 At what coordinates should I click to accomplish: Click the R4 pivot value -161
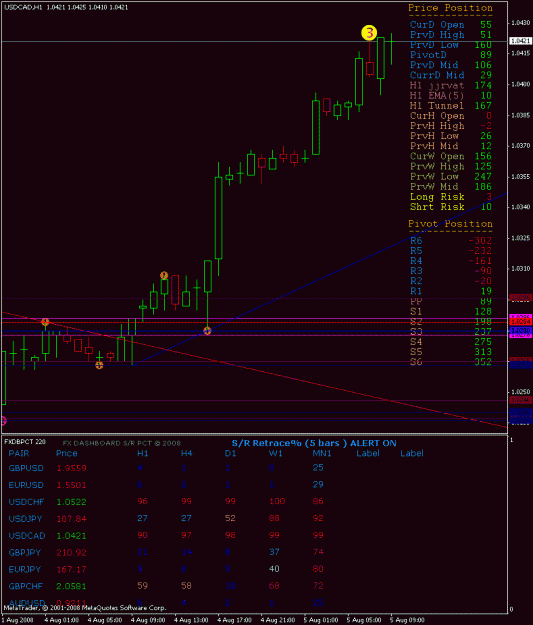pos(480,261)
